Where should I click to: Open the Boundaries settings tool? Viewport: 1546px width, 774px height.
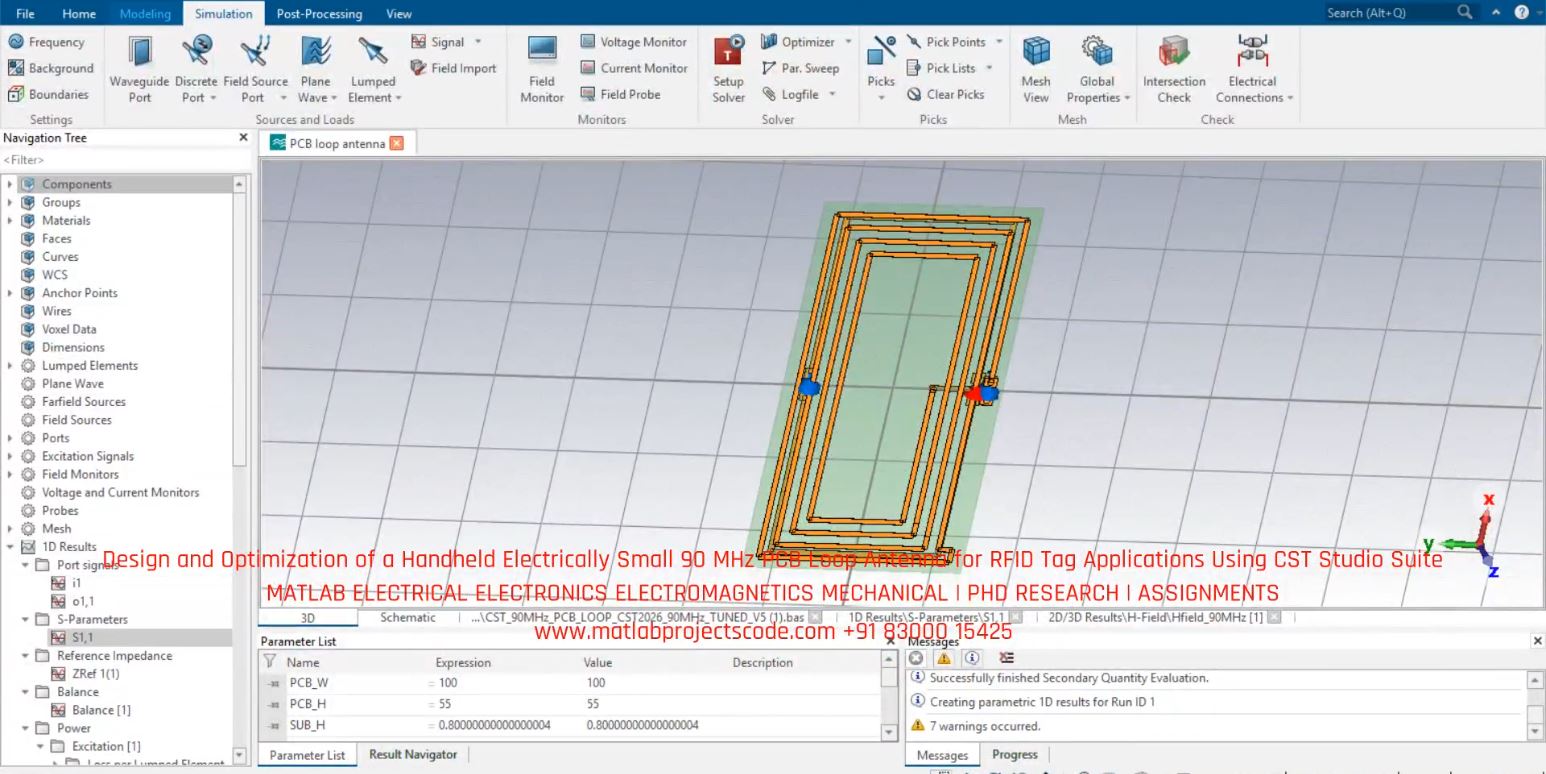[x=48, y=94]
